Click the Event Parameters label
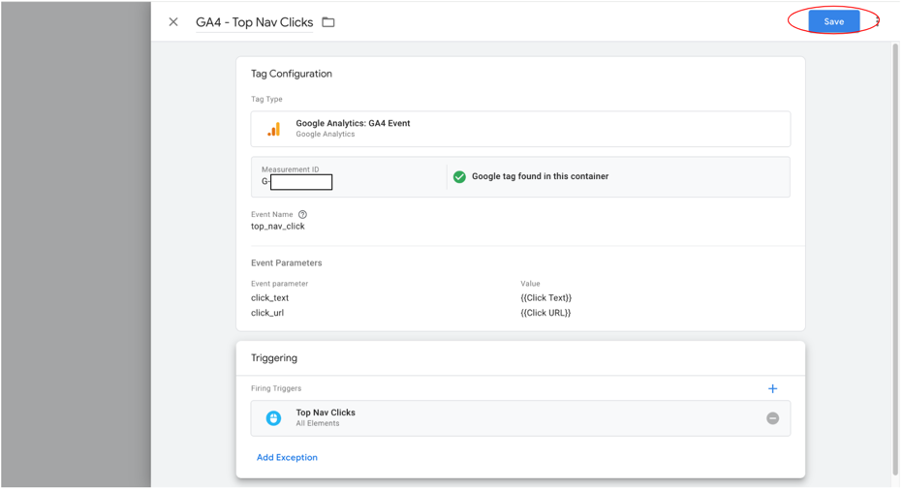 click(287, 263)
